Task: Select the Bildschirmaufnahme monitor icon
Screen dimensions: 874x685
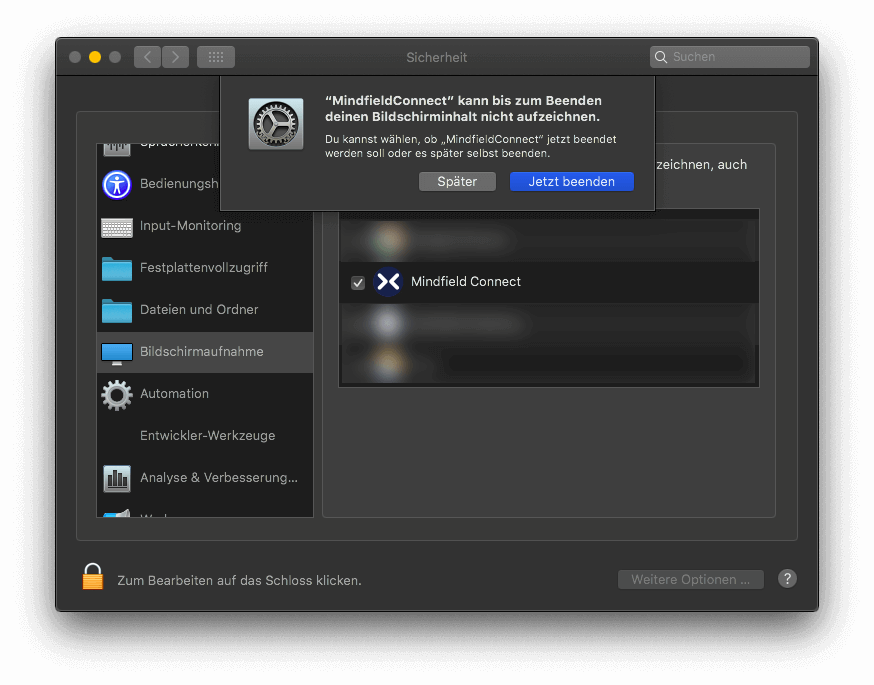Action: coord(117,353)
